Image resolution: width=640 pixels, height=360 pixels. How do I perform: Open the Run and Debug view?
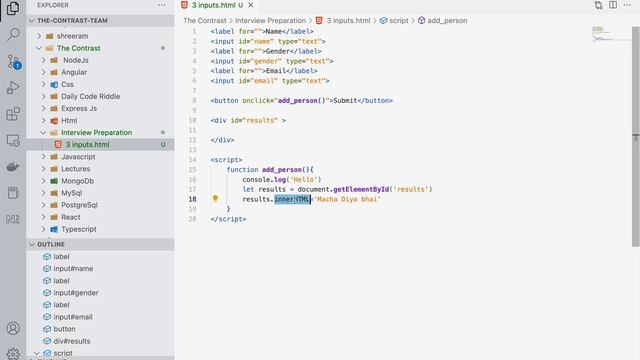[x=13, y=87]
